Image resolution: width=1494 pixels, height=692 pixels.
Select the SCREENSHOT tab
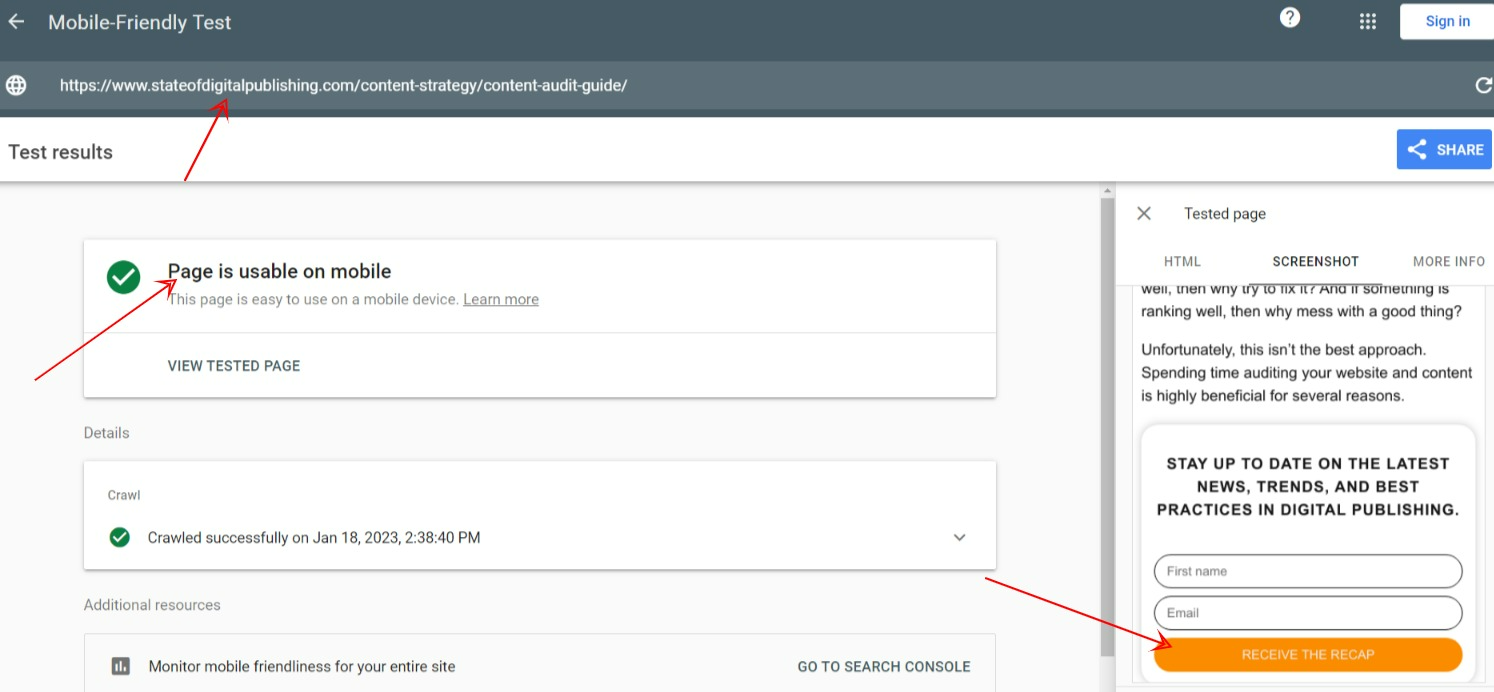pos(1315,262)
